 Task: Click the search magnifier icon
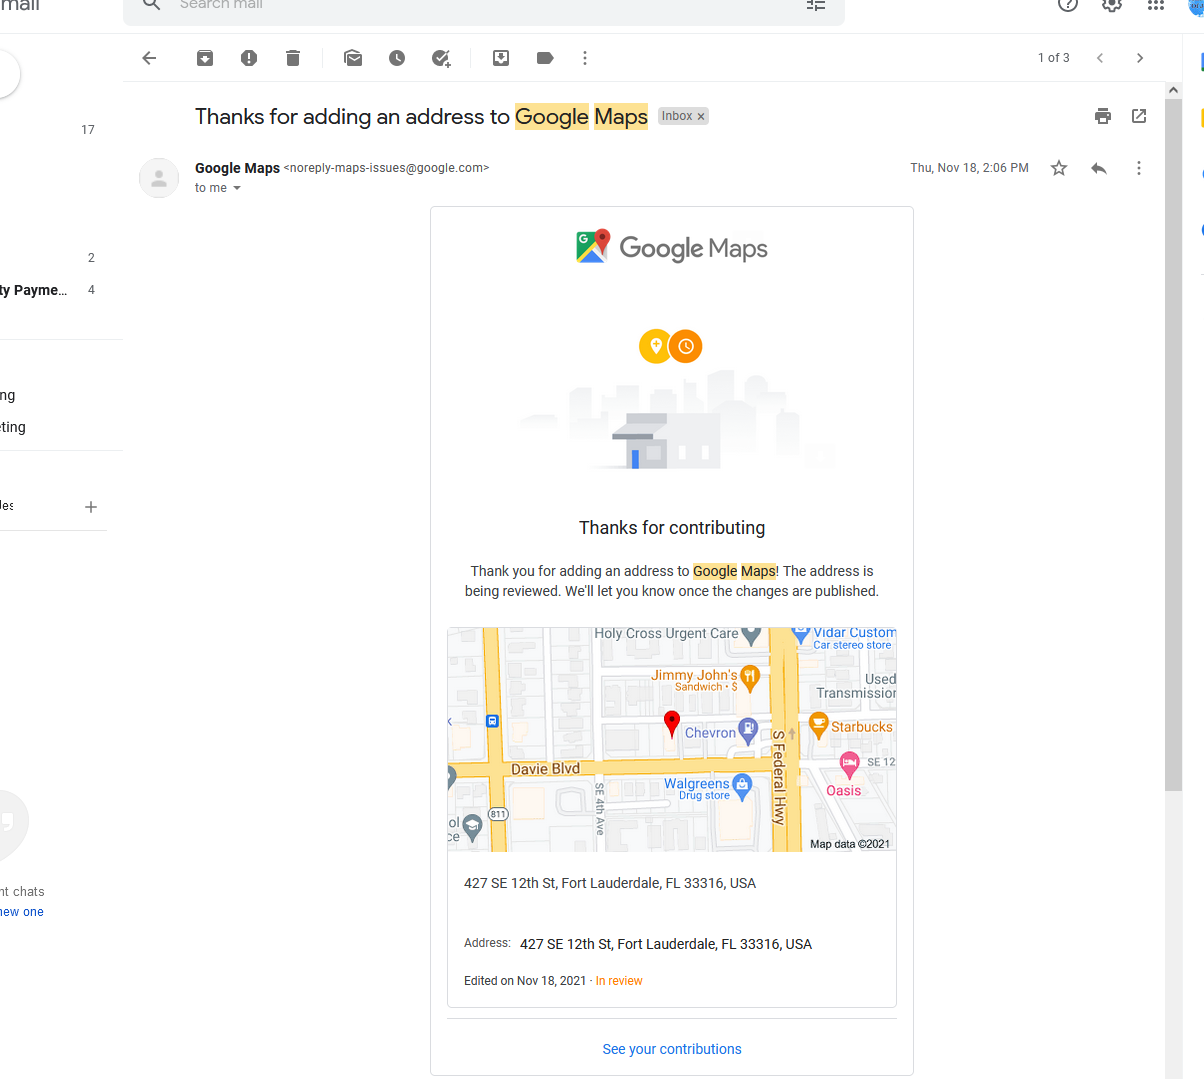point(151,5)
